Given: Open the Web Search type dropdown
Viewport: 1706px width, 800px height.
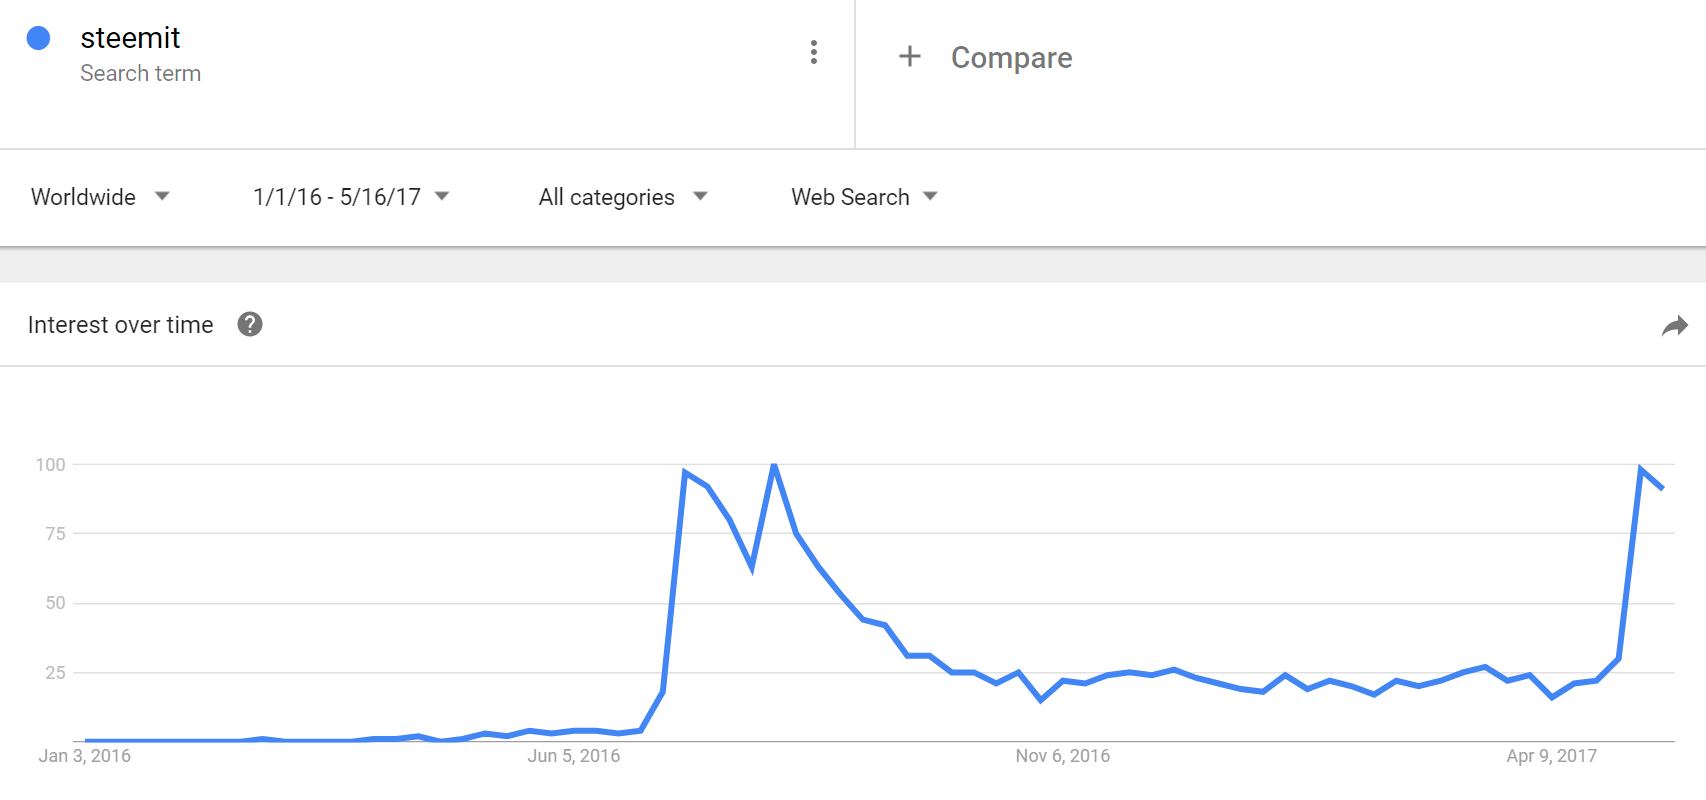Looking at the screenshot, I should pyautogui.click(x=865, y=197).
